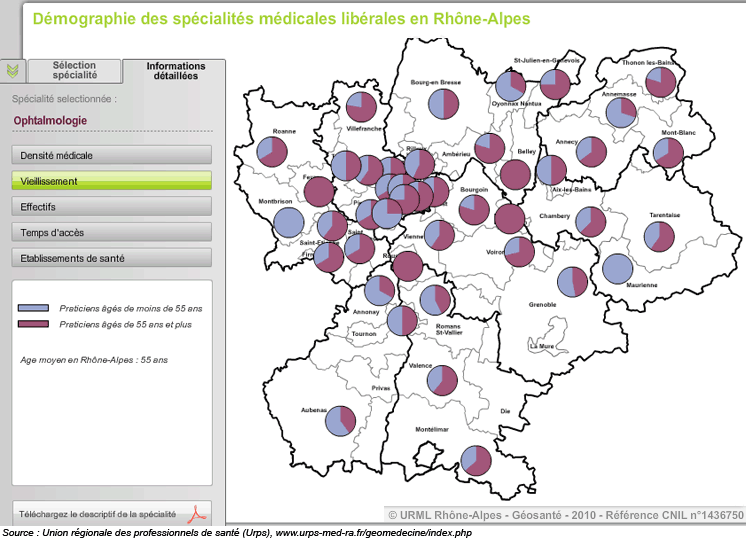Click the Annecy pie chart
Viewport: 746px width, 540px height.
pyautogui.click(x=591, y=152)
